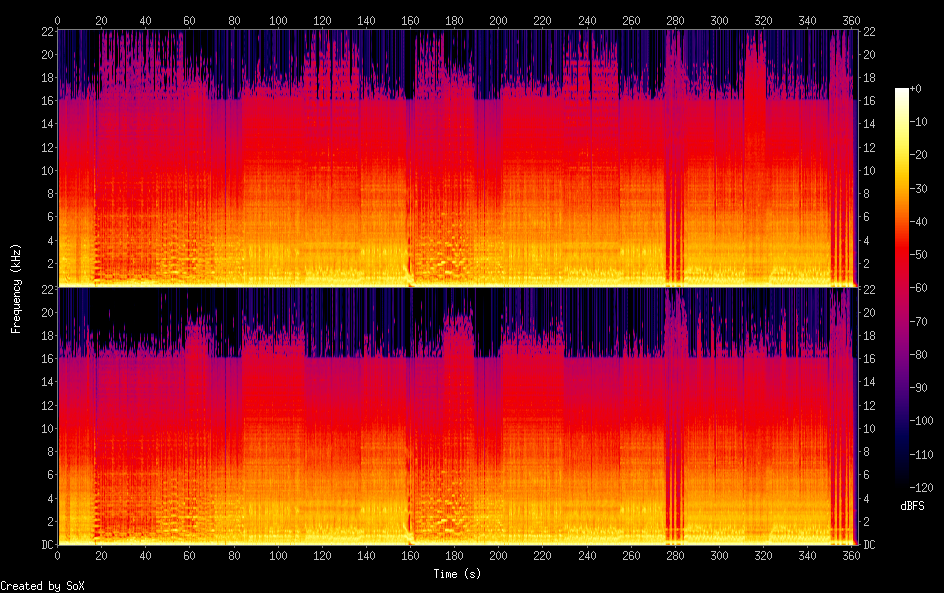Screen dimensions: 944x593
Task: Select the 40 tick on bottom time axis
Action: click(145, 555)
